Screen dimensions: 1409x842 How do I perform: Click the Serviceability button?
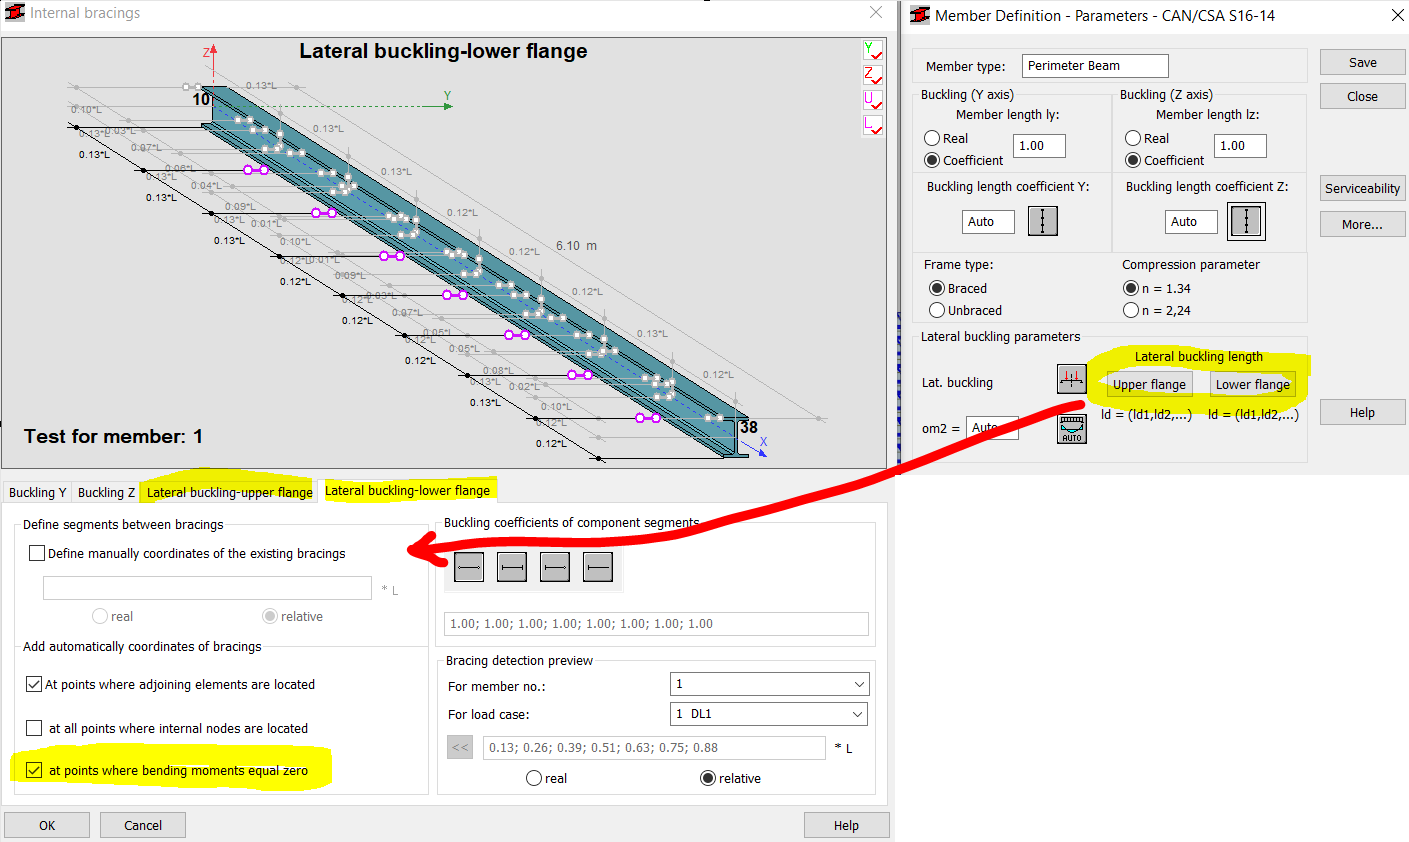1362,188
